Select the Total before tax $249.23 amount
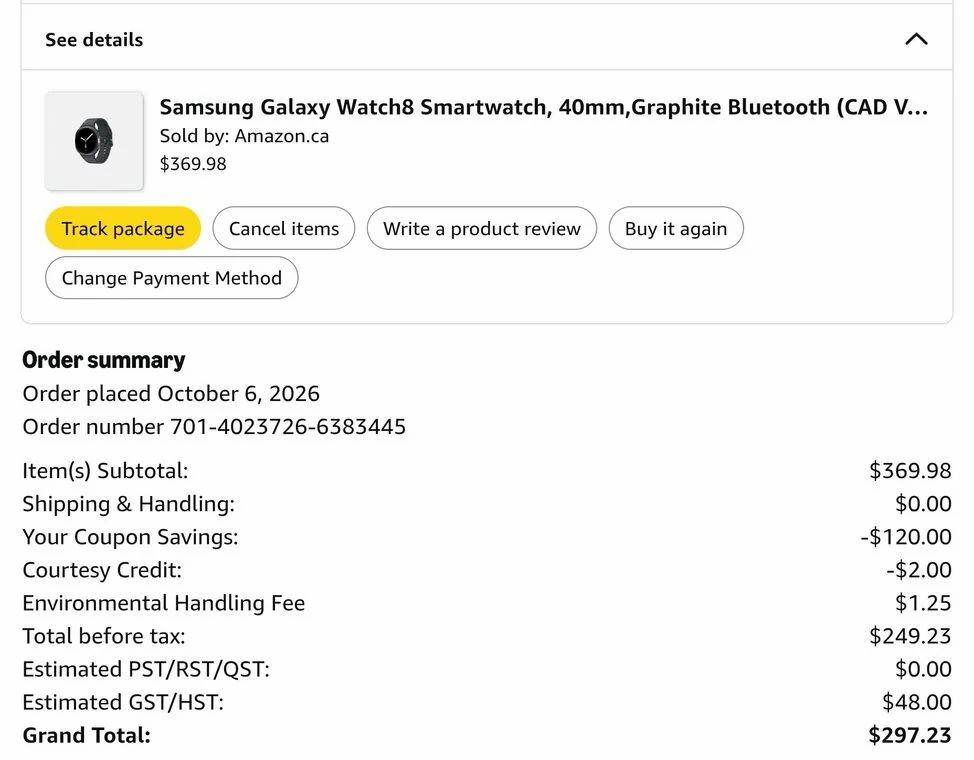The image size is (974, 760). 910,636
